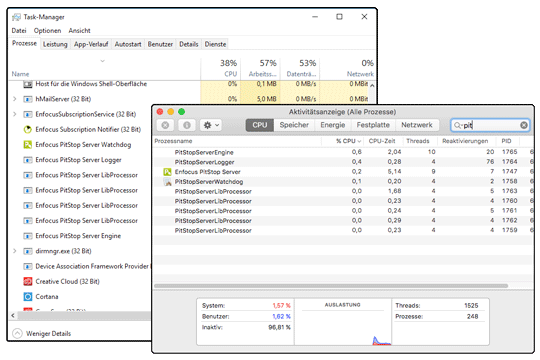Switch to the Benutzer tab
The width and height of the screenshot is (540, 360).
click(x=160, y=44)
